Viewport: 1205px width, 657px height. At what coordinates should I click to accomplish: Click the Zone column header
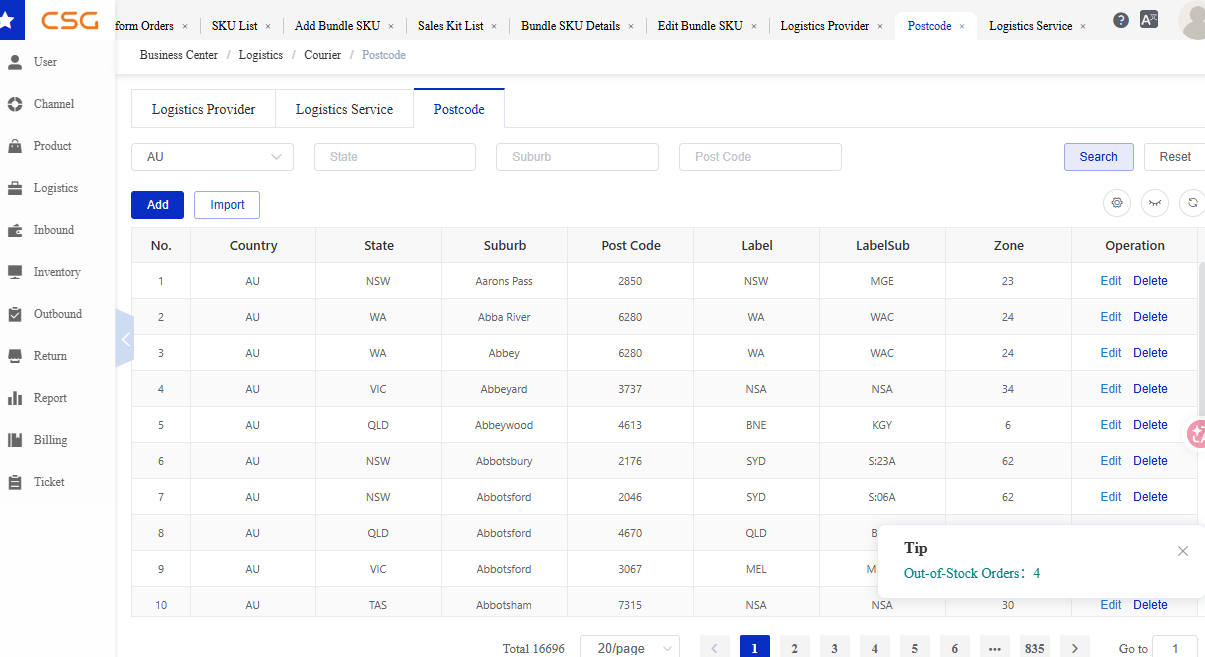click(x=1008, y=245)
